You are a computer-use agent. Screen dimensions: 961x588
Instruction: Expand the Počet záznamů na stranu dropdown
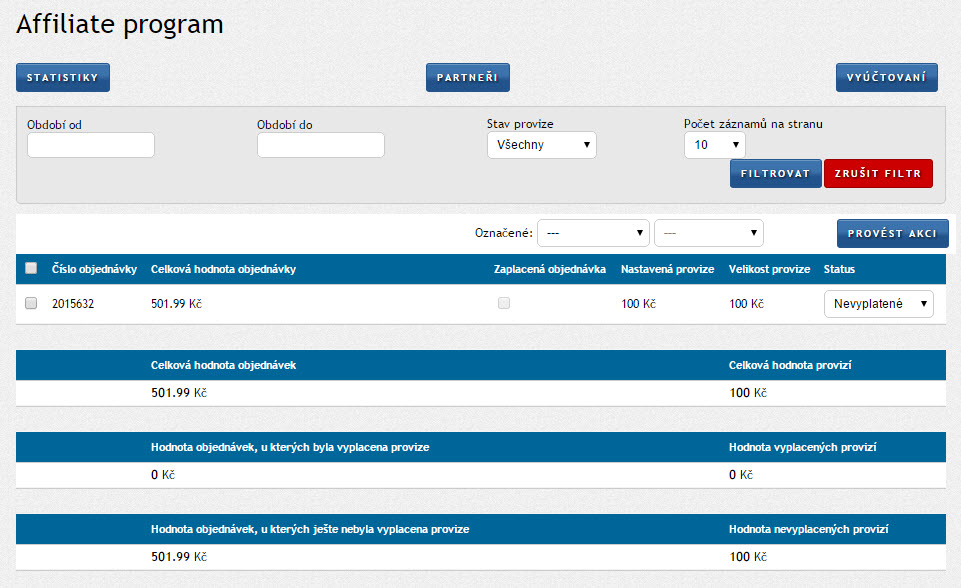714,145
